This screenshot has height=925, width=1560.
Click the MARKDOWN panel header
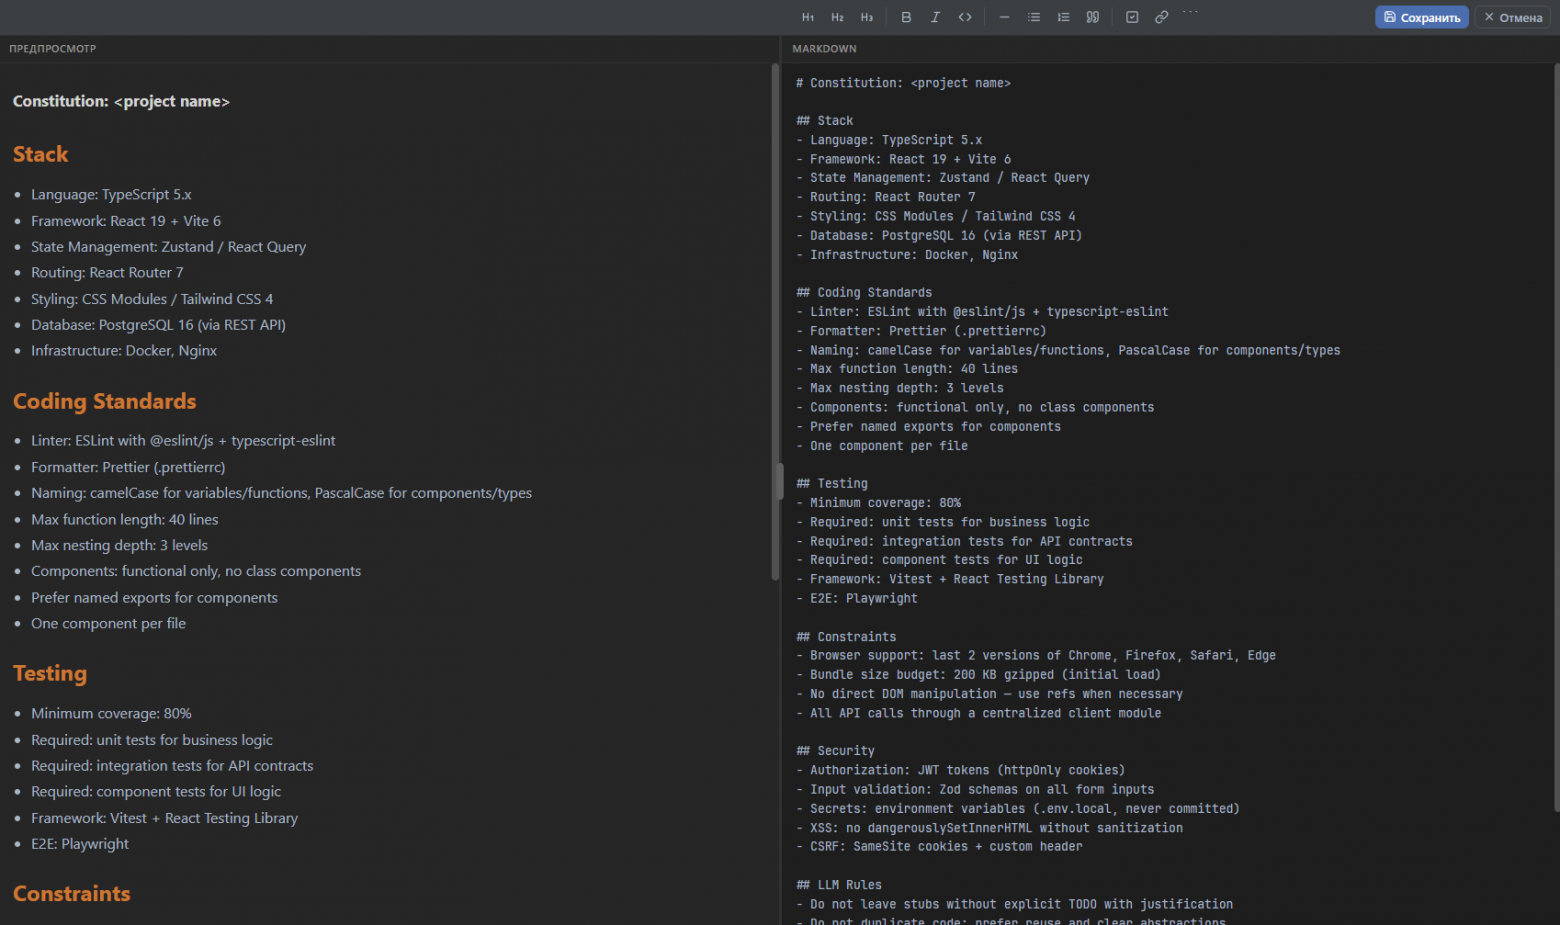(824, 49)
